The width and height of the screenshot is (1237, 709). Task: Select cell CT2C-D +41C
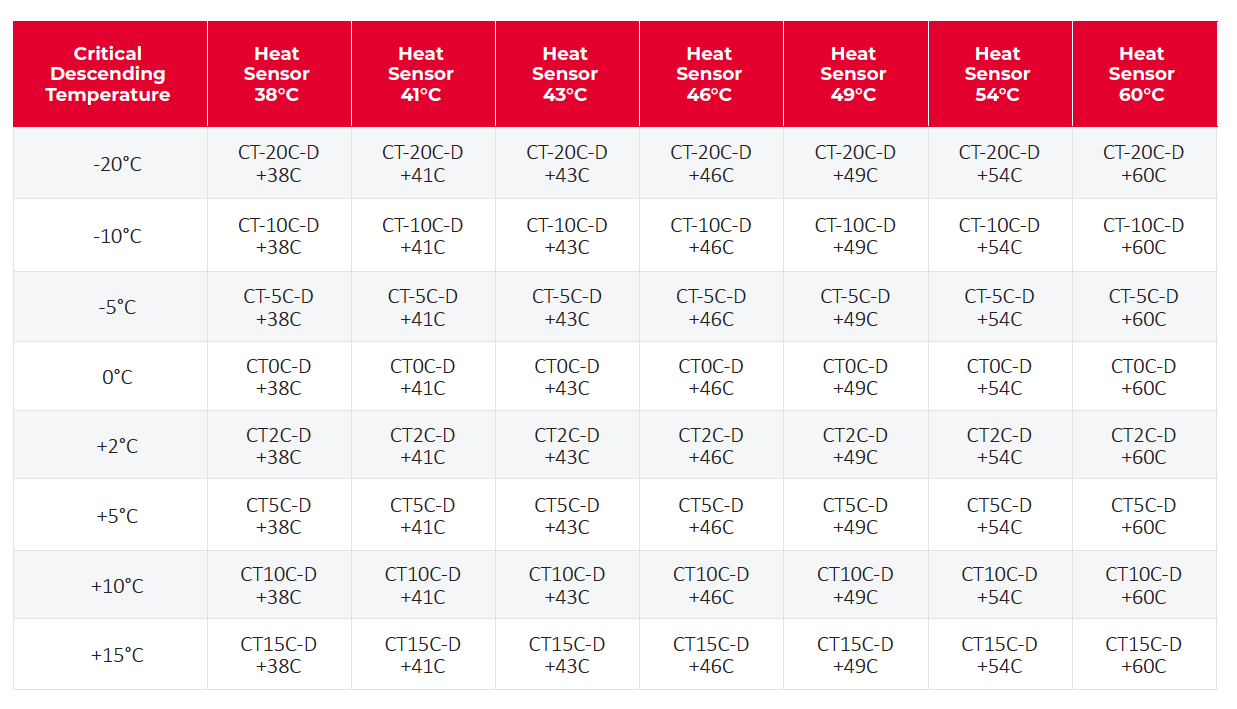(x=423, y=446)
